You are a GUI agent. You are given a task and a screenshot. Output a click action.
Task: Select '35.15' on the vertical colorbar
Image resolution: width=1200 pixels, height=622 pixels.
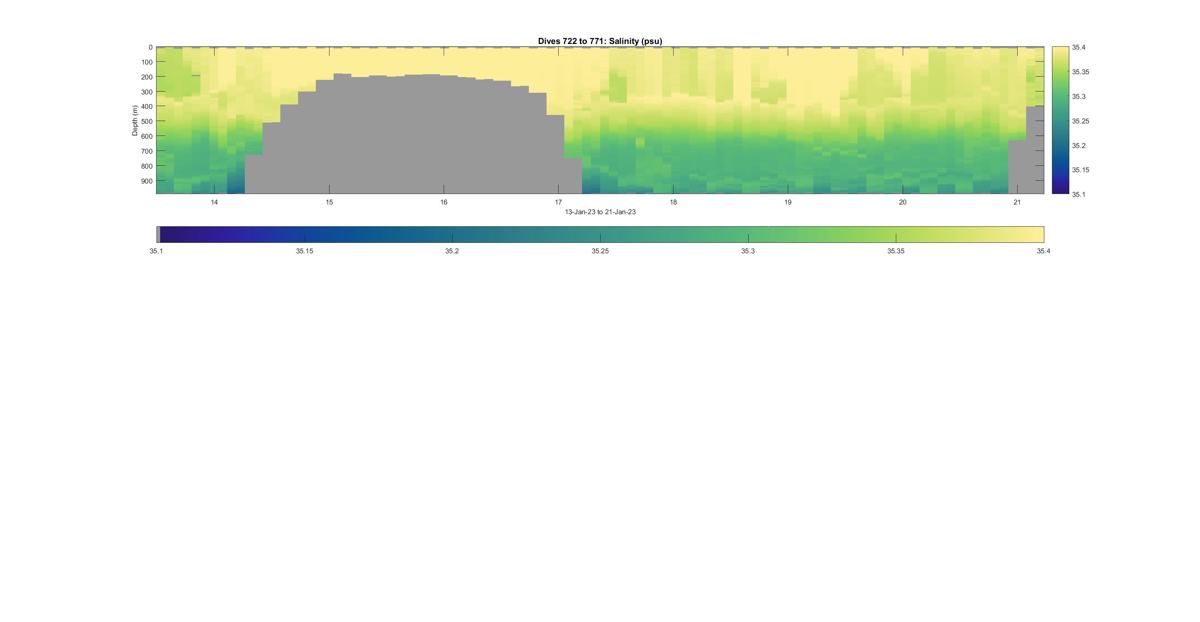pyautogui.click(x=1081, y=170)
